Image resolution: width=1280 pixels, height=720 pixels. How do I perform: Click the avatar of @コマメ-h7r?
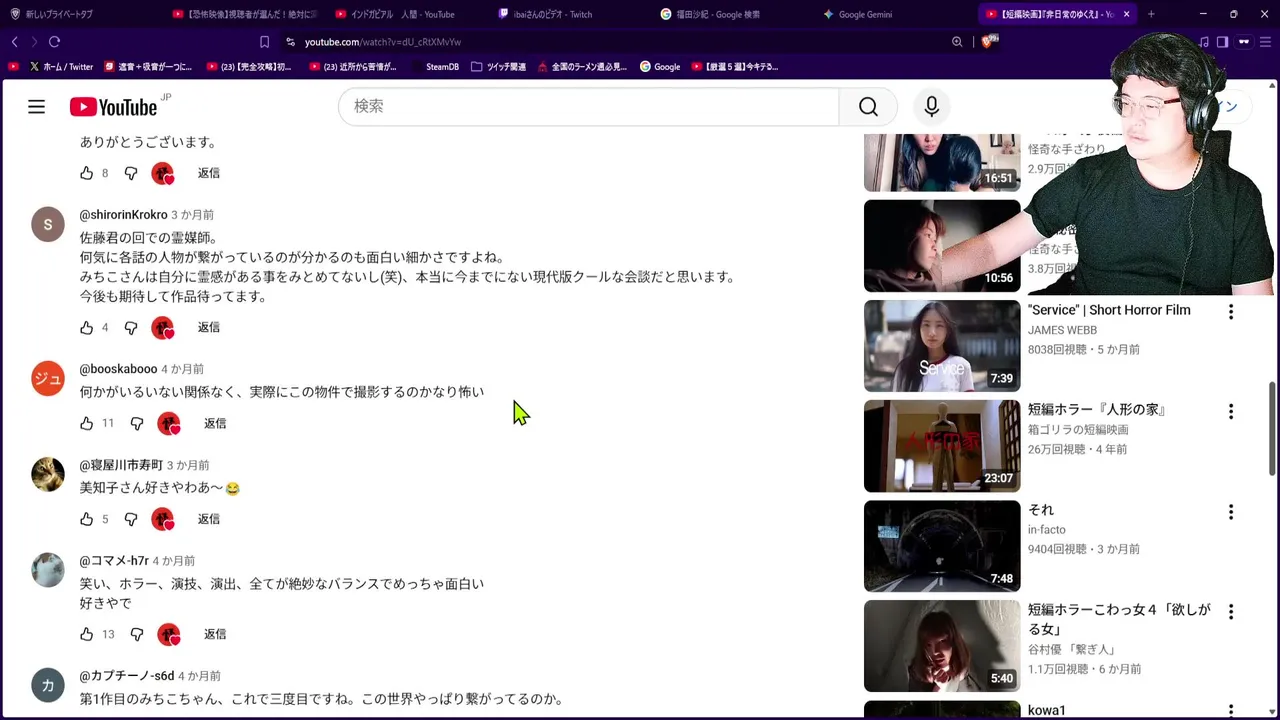(47, 570)
